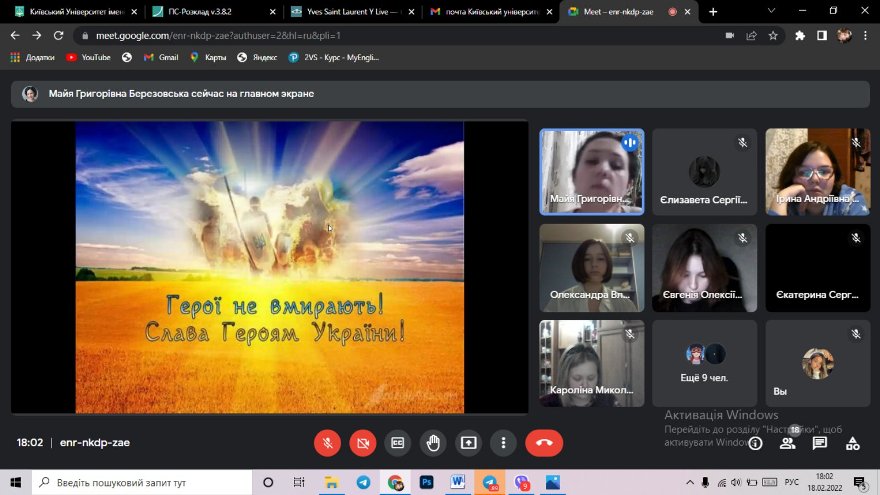Open the Gmail bookmark
This screenshot has width=880, height=495.
pos(160,57)
